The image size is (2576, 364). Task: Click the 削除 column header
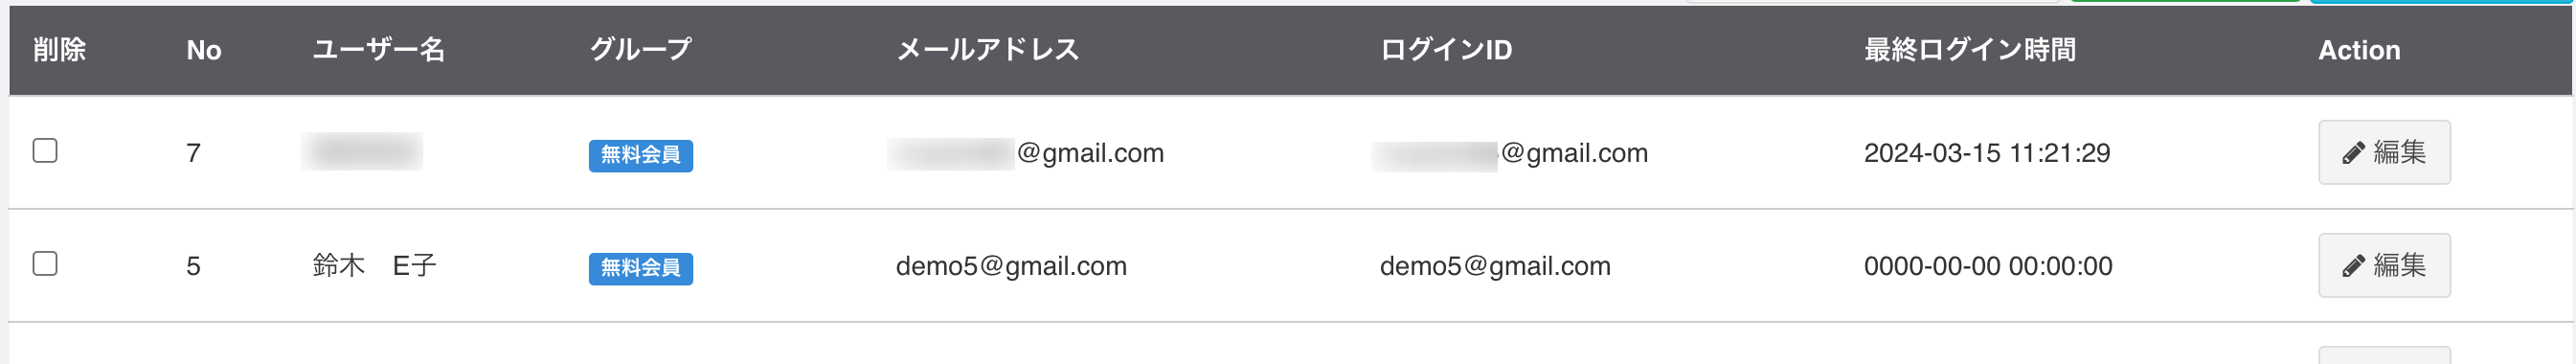click(x=59, y=50)
